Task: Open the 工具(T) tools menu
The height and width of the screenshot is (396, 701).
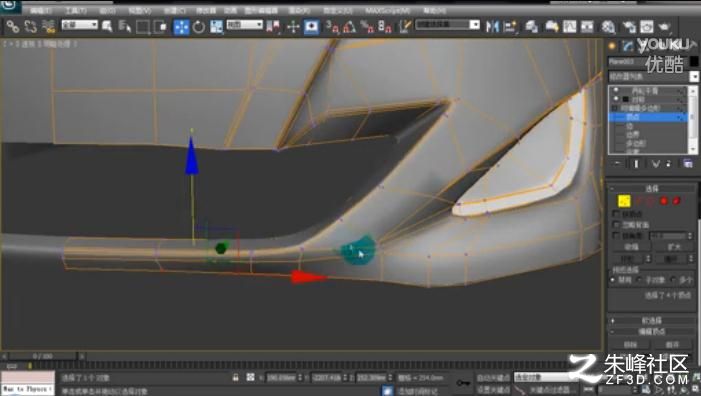Action: pyautogui.click(x=76, y=10)
